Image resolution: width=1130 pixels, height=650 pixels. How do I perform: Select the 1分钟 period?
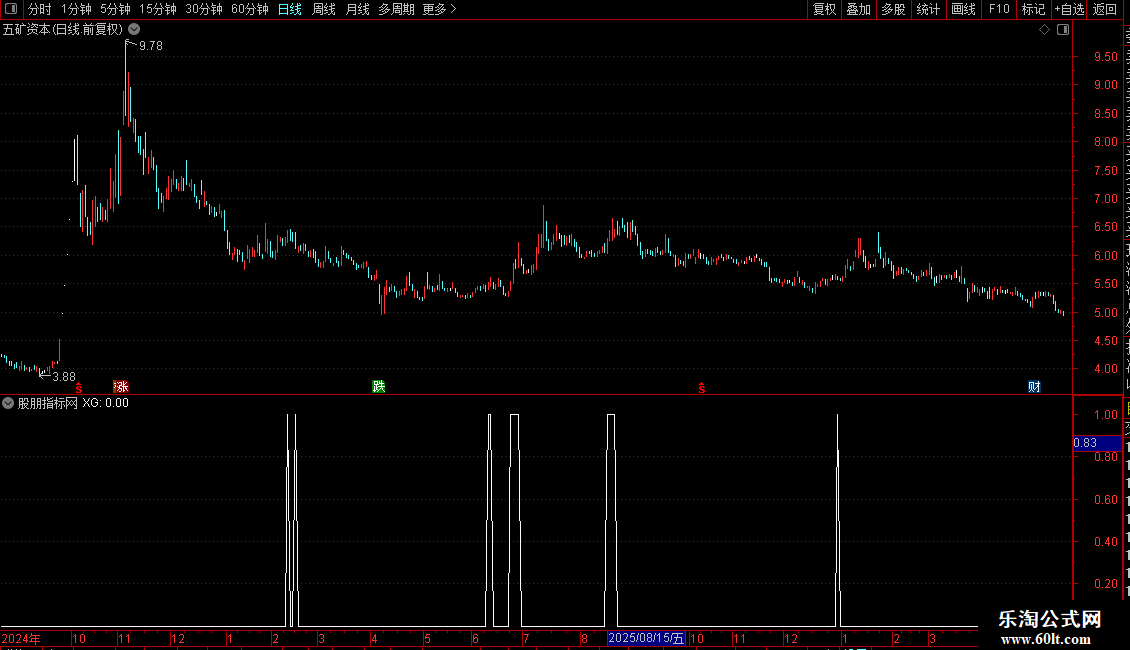(76, 9)
